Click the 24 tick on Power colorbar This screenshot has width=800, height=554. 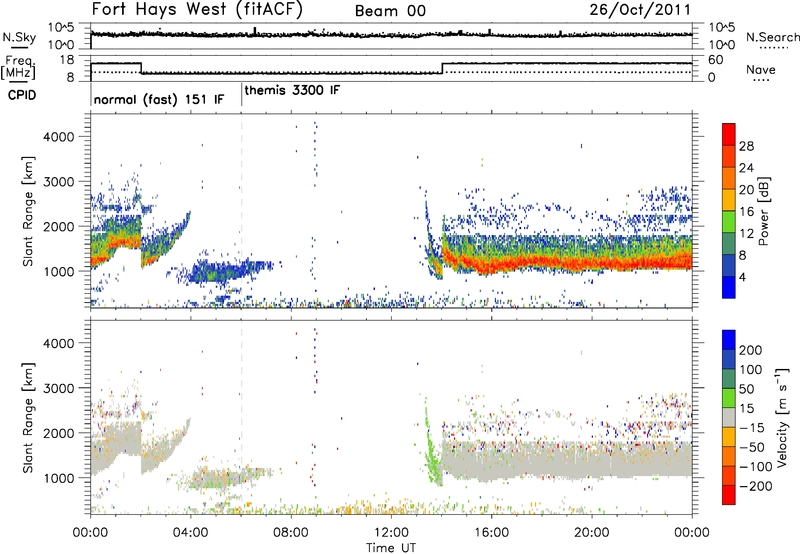tap(746, 168)
